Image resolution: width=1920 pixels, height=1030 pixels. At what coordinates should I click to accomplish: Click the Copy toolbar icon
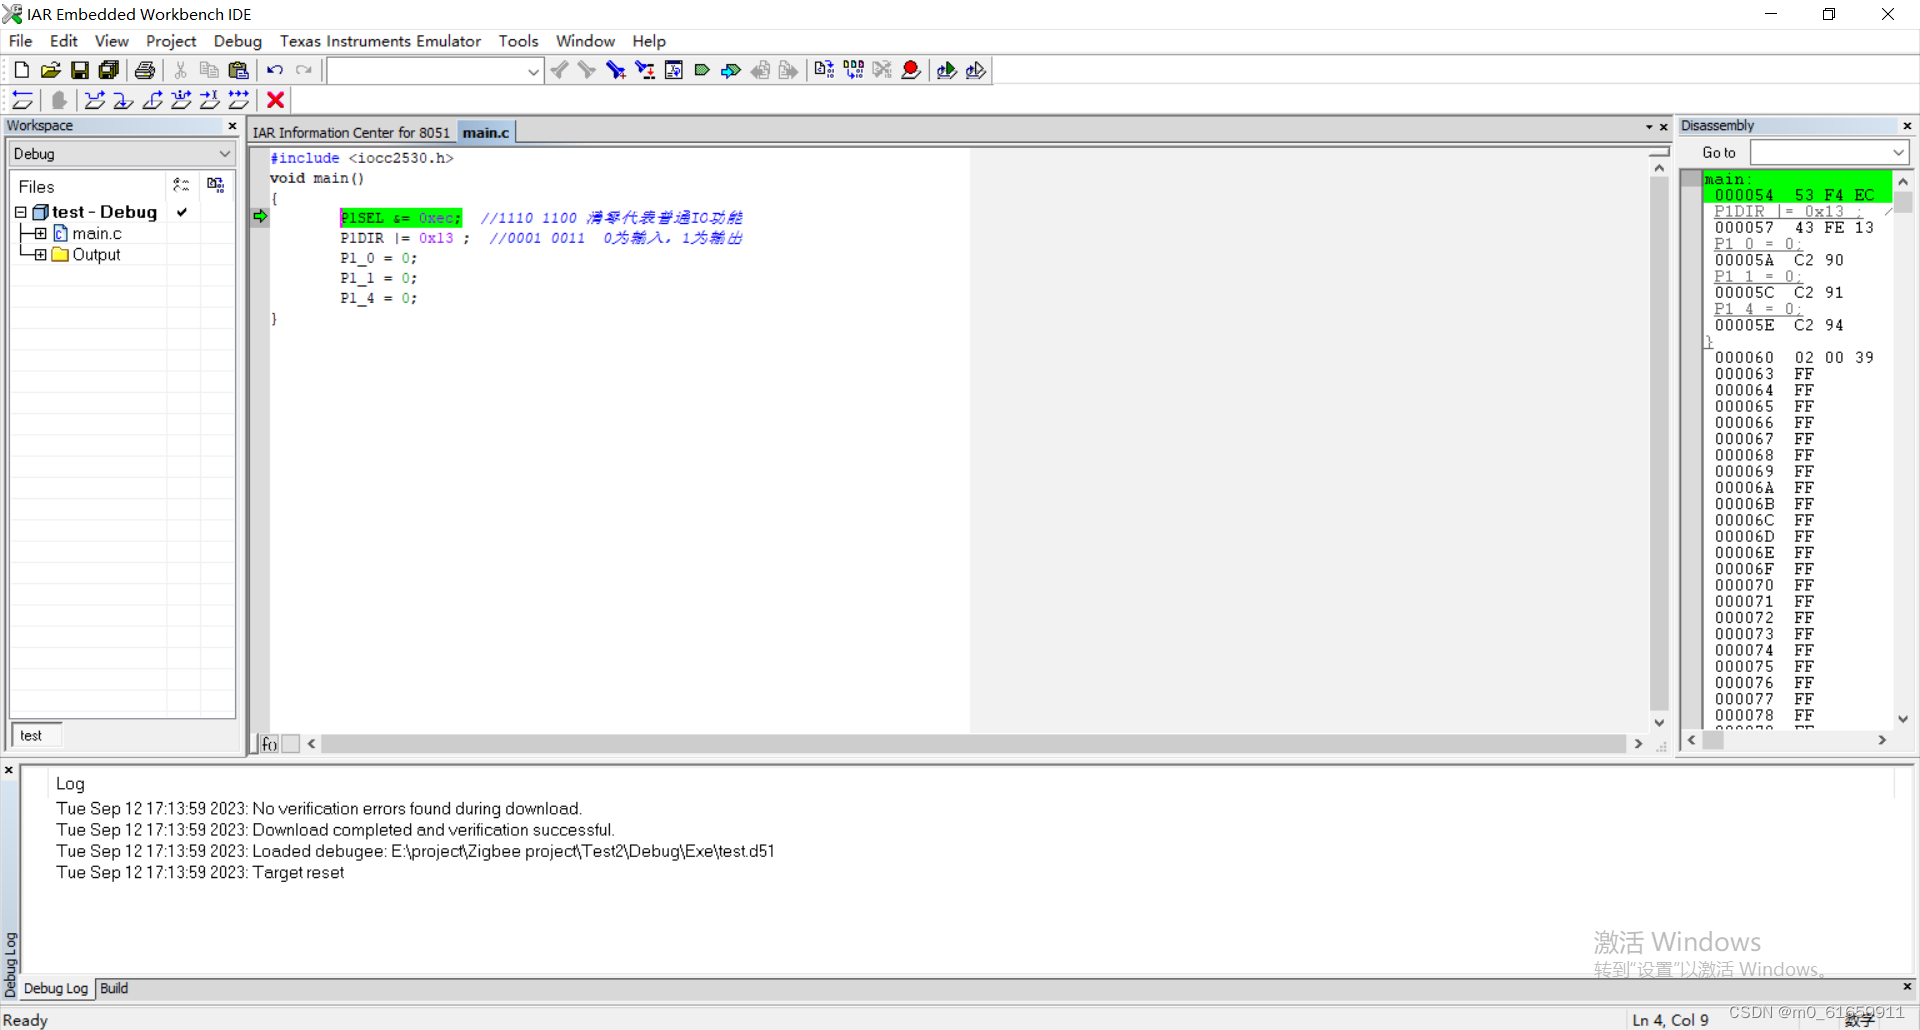coord(209,70)
